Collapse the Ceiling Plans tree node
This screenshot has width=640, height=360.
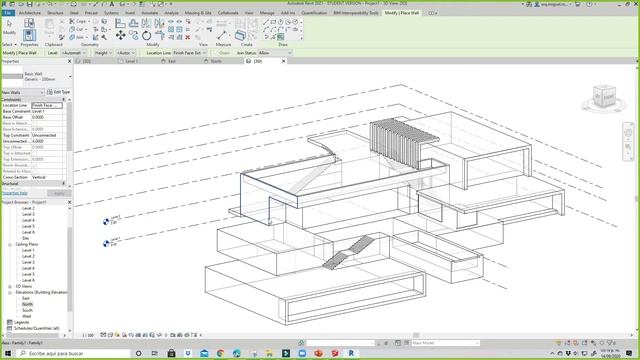click(10, 244)
